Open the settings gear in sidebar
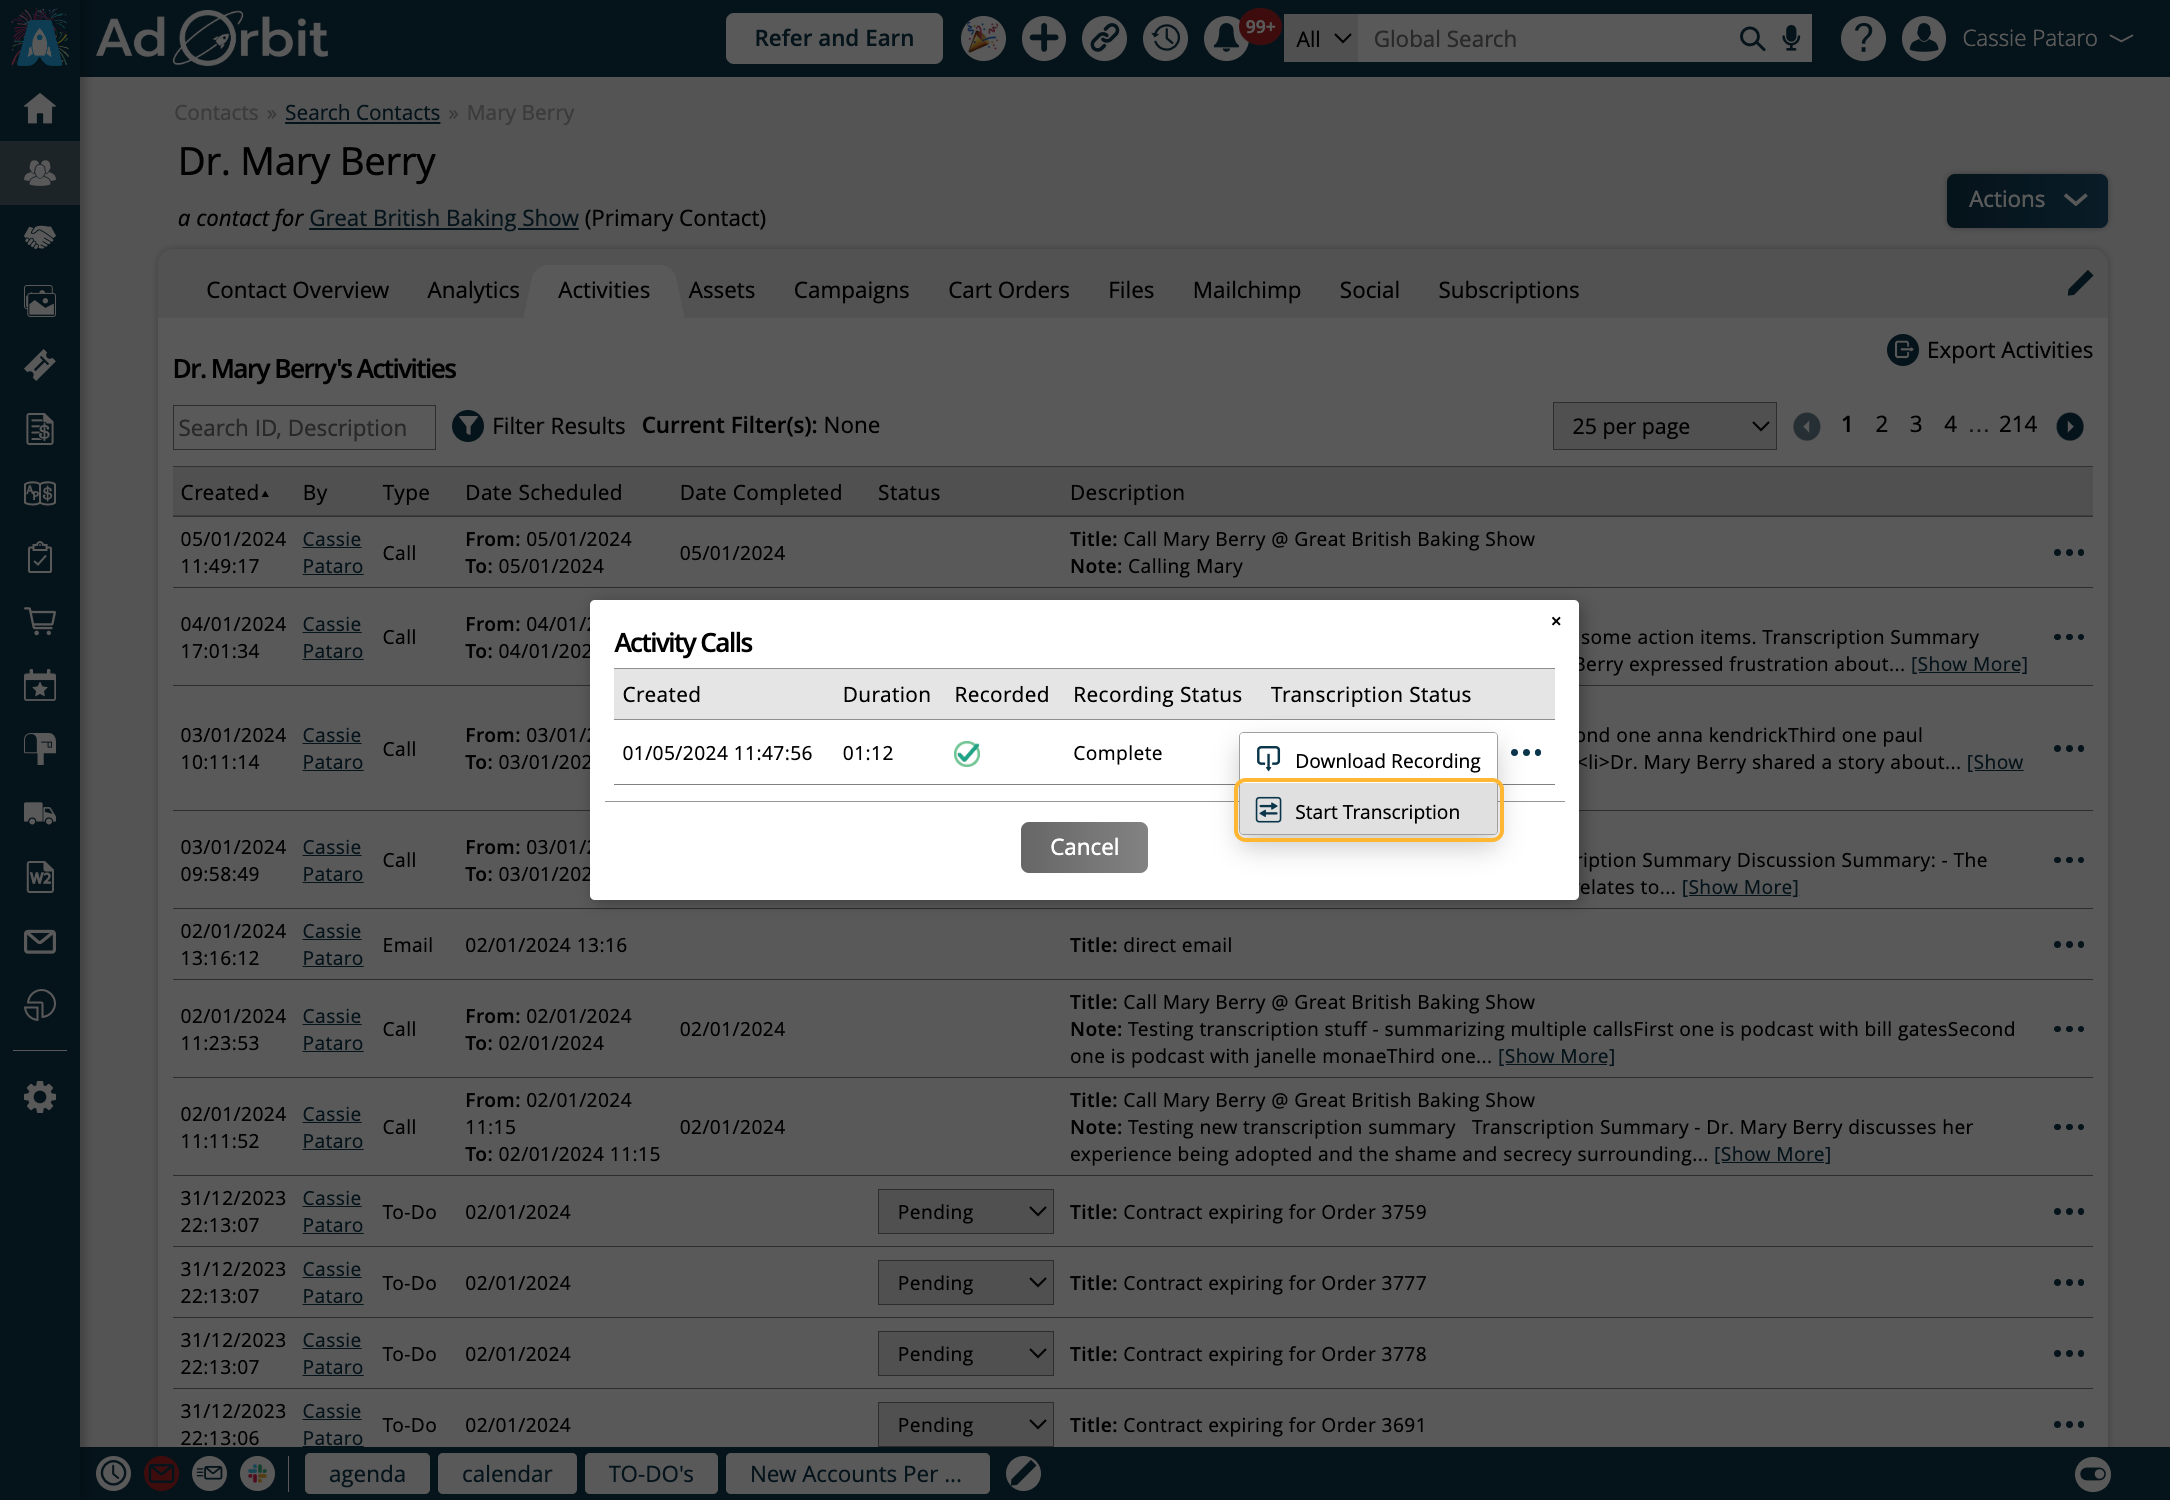This screenshot has height=1500, width=2170. [40, 1097]
